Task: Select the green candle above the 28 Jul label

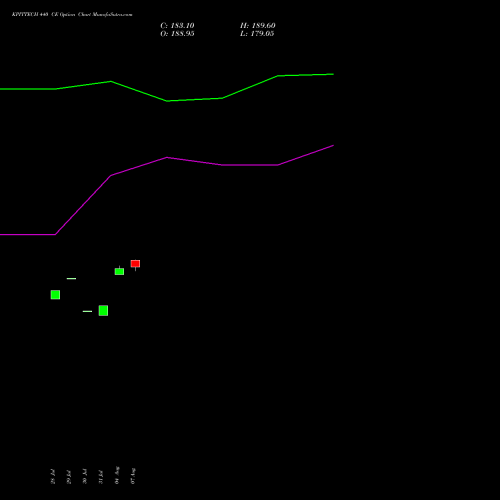Action: click(55, 295)
